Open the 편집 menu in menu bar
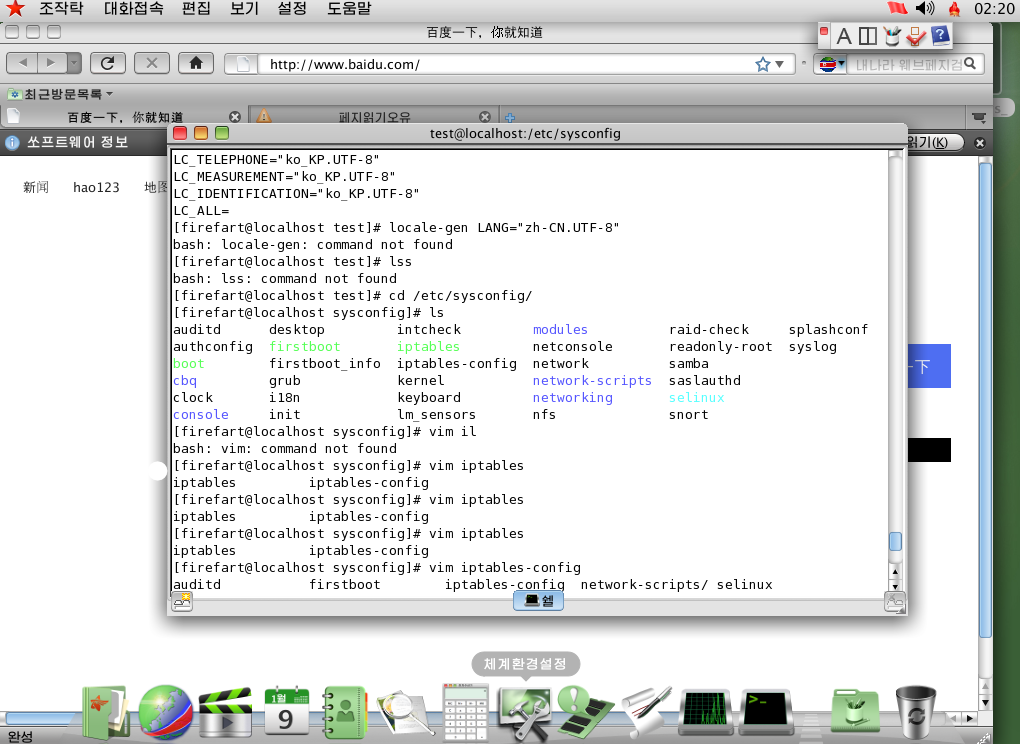The image size is (1020, 744). 196,9
